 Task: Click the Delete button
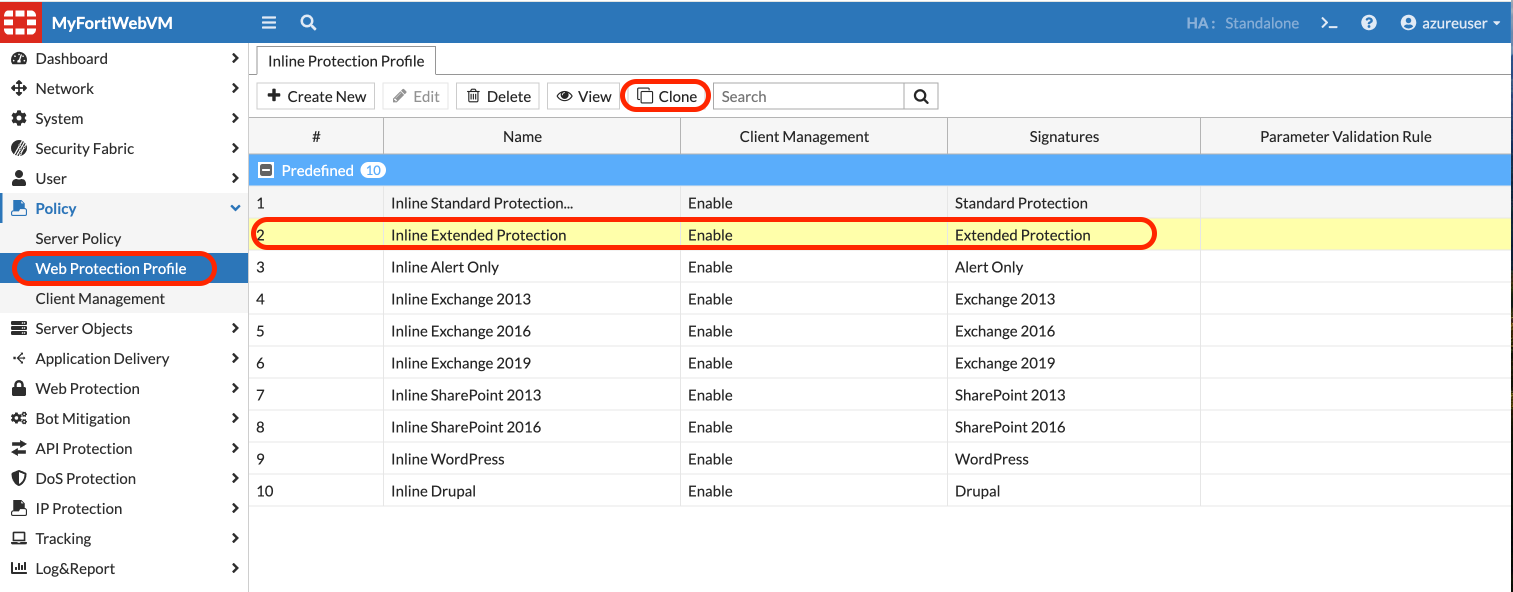[498, 97]
